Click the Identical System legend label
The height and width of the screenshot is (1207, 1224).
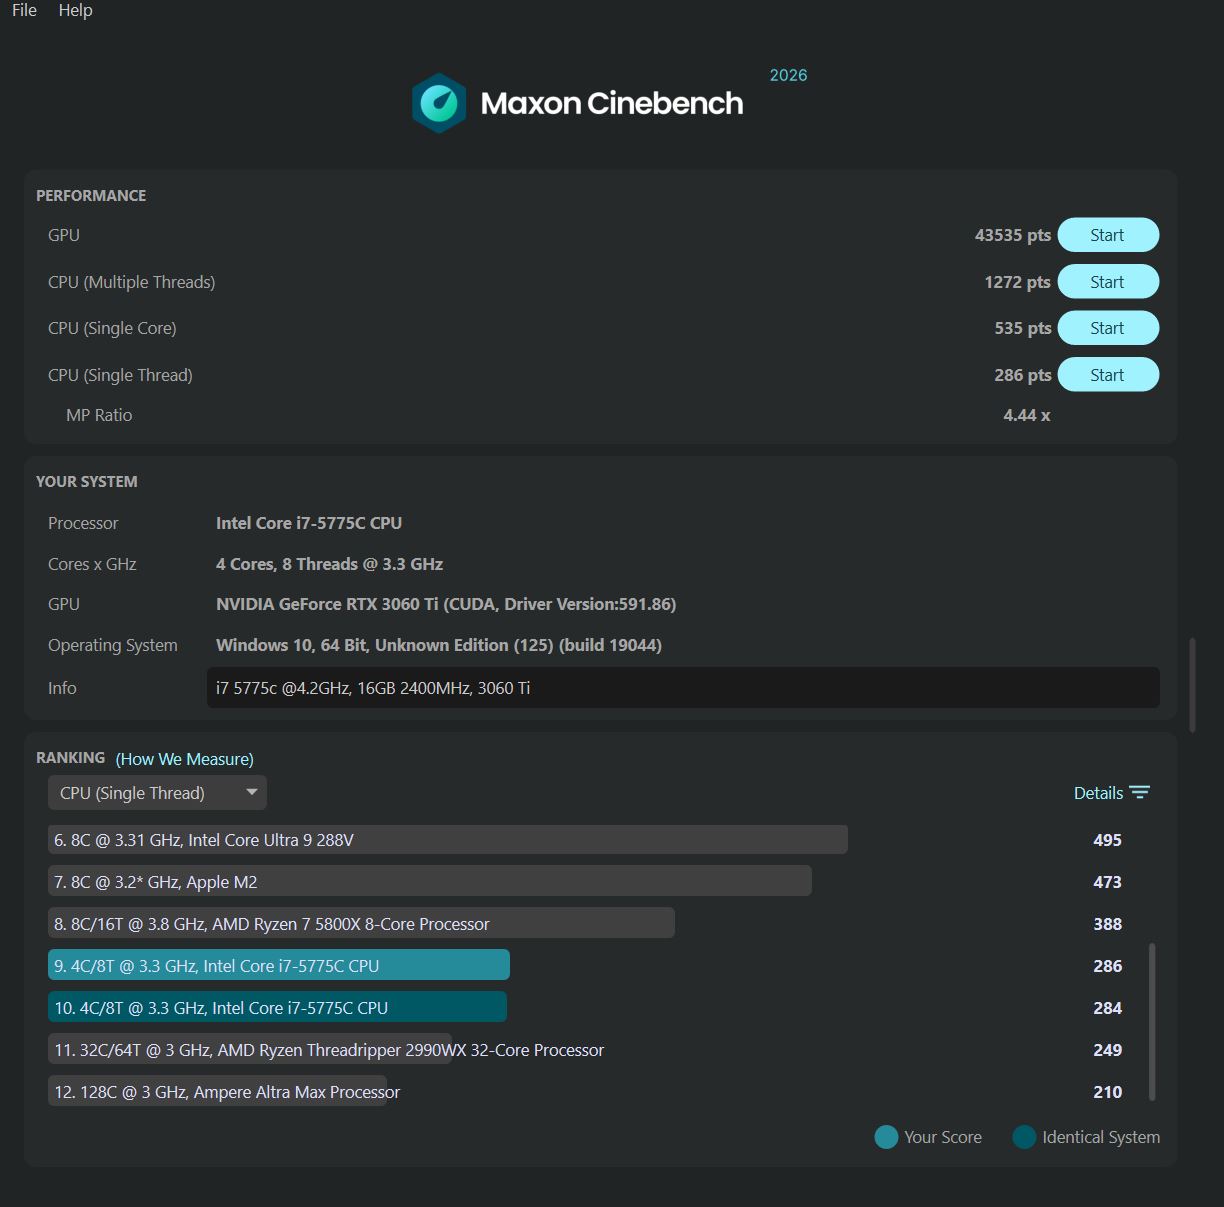pos(1101,1137)
